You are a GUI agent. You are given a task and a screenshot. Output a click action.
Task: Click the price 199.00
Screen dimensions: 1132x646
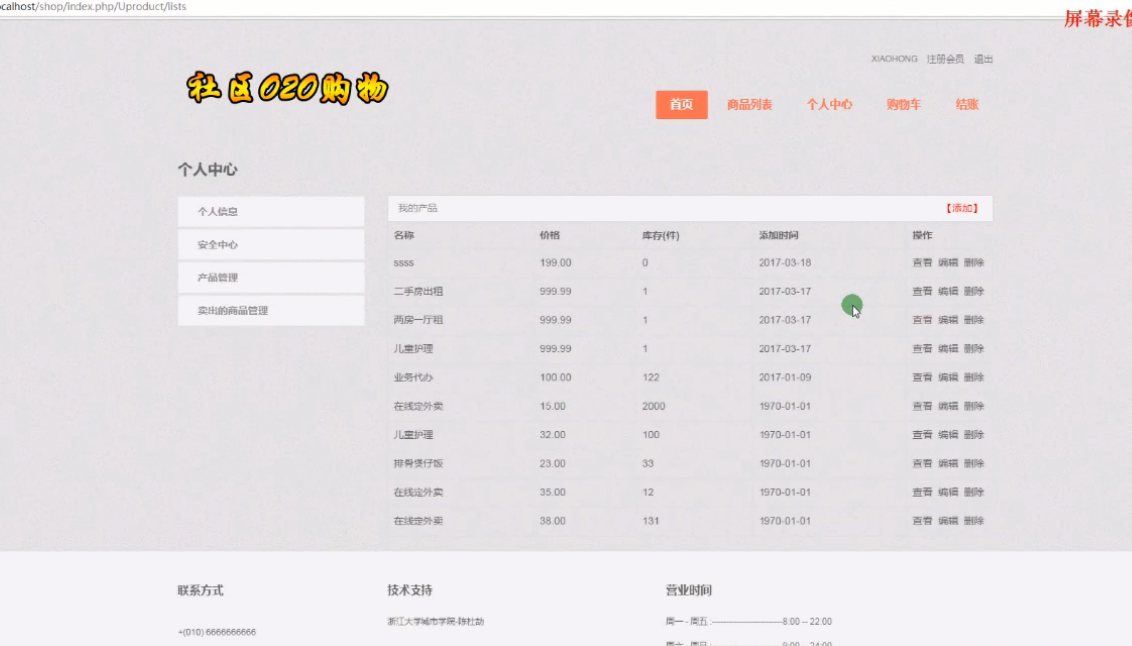pyautogui.click(x=555, y=263)
